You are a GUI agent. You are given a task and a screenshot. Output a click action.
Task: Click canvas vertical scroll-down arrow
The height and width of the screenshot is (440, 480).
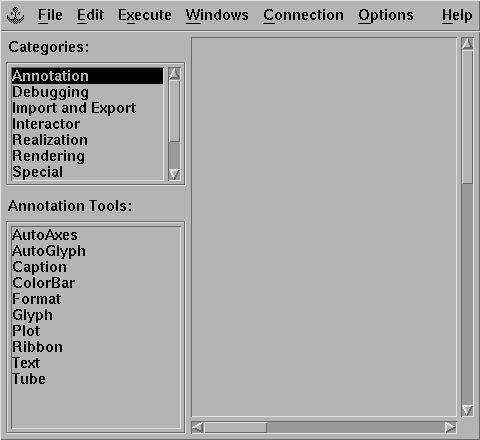[x=467, y=410]
